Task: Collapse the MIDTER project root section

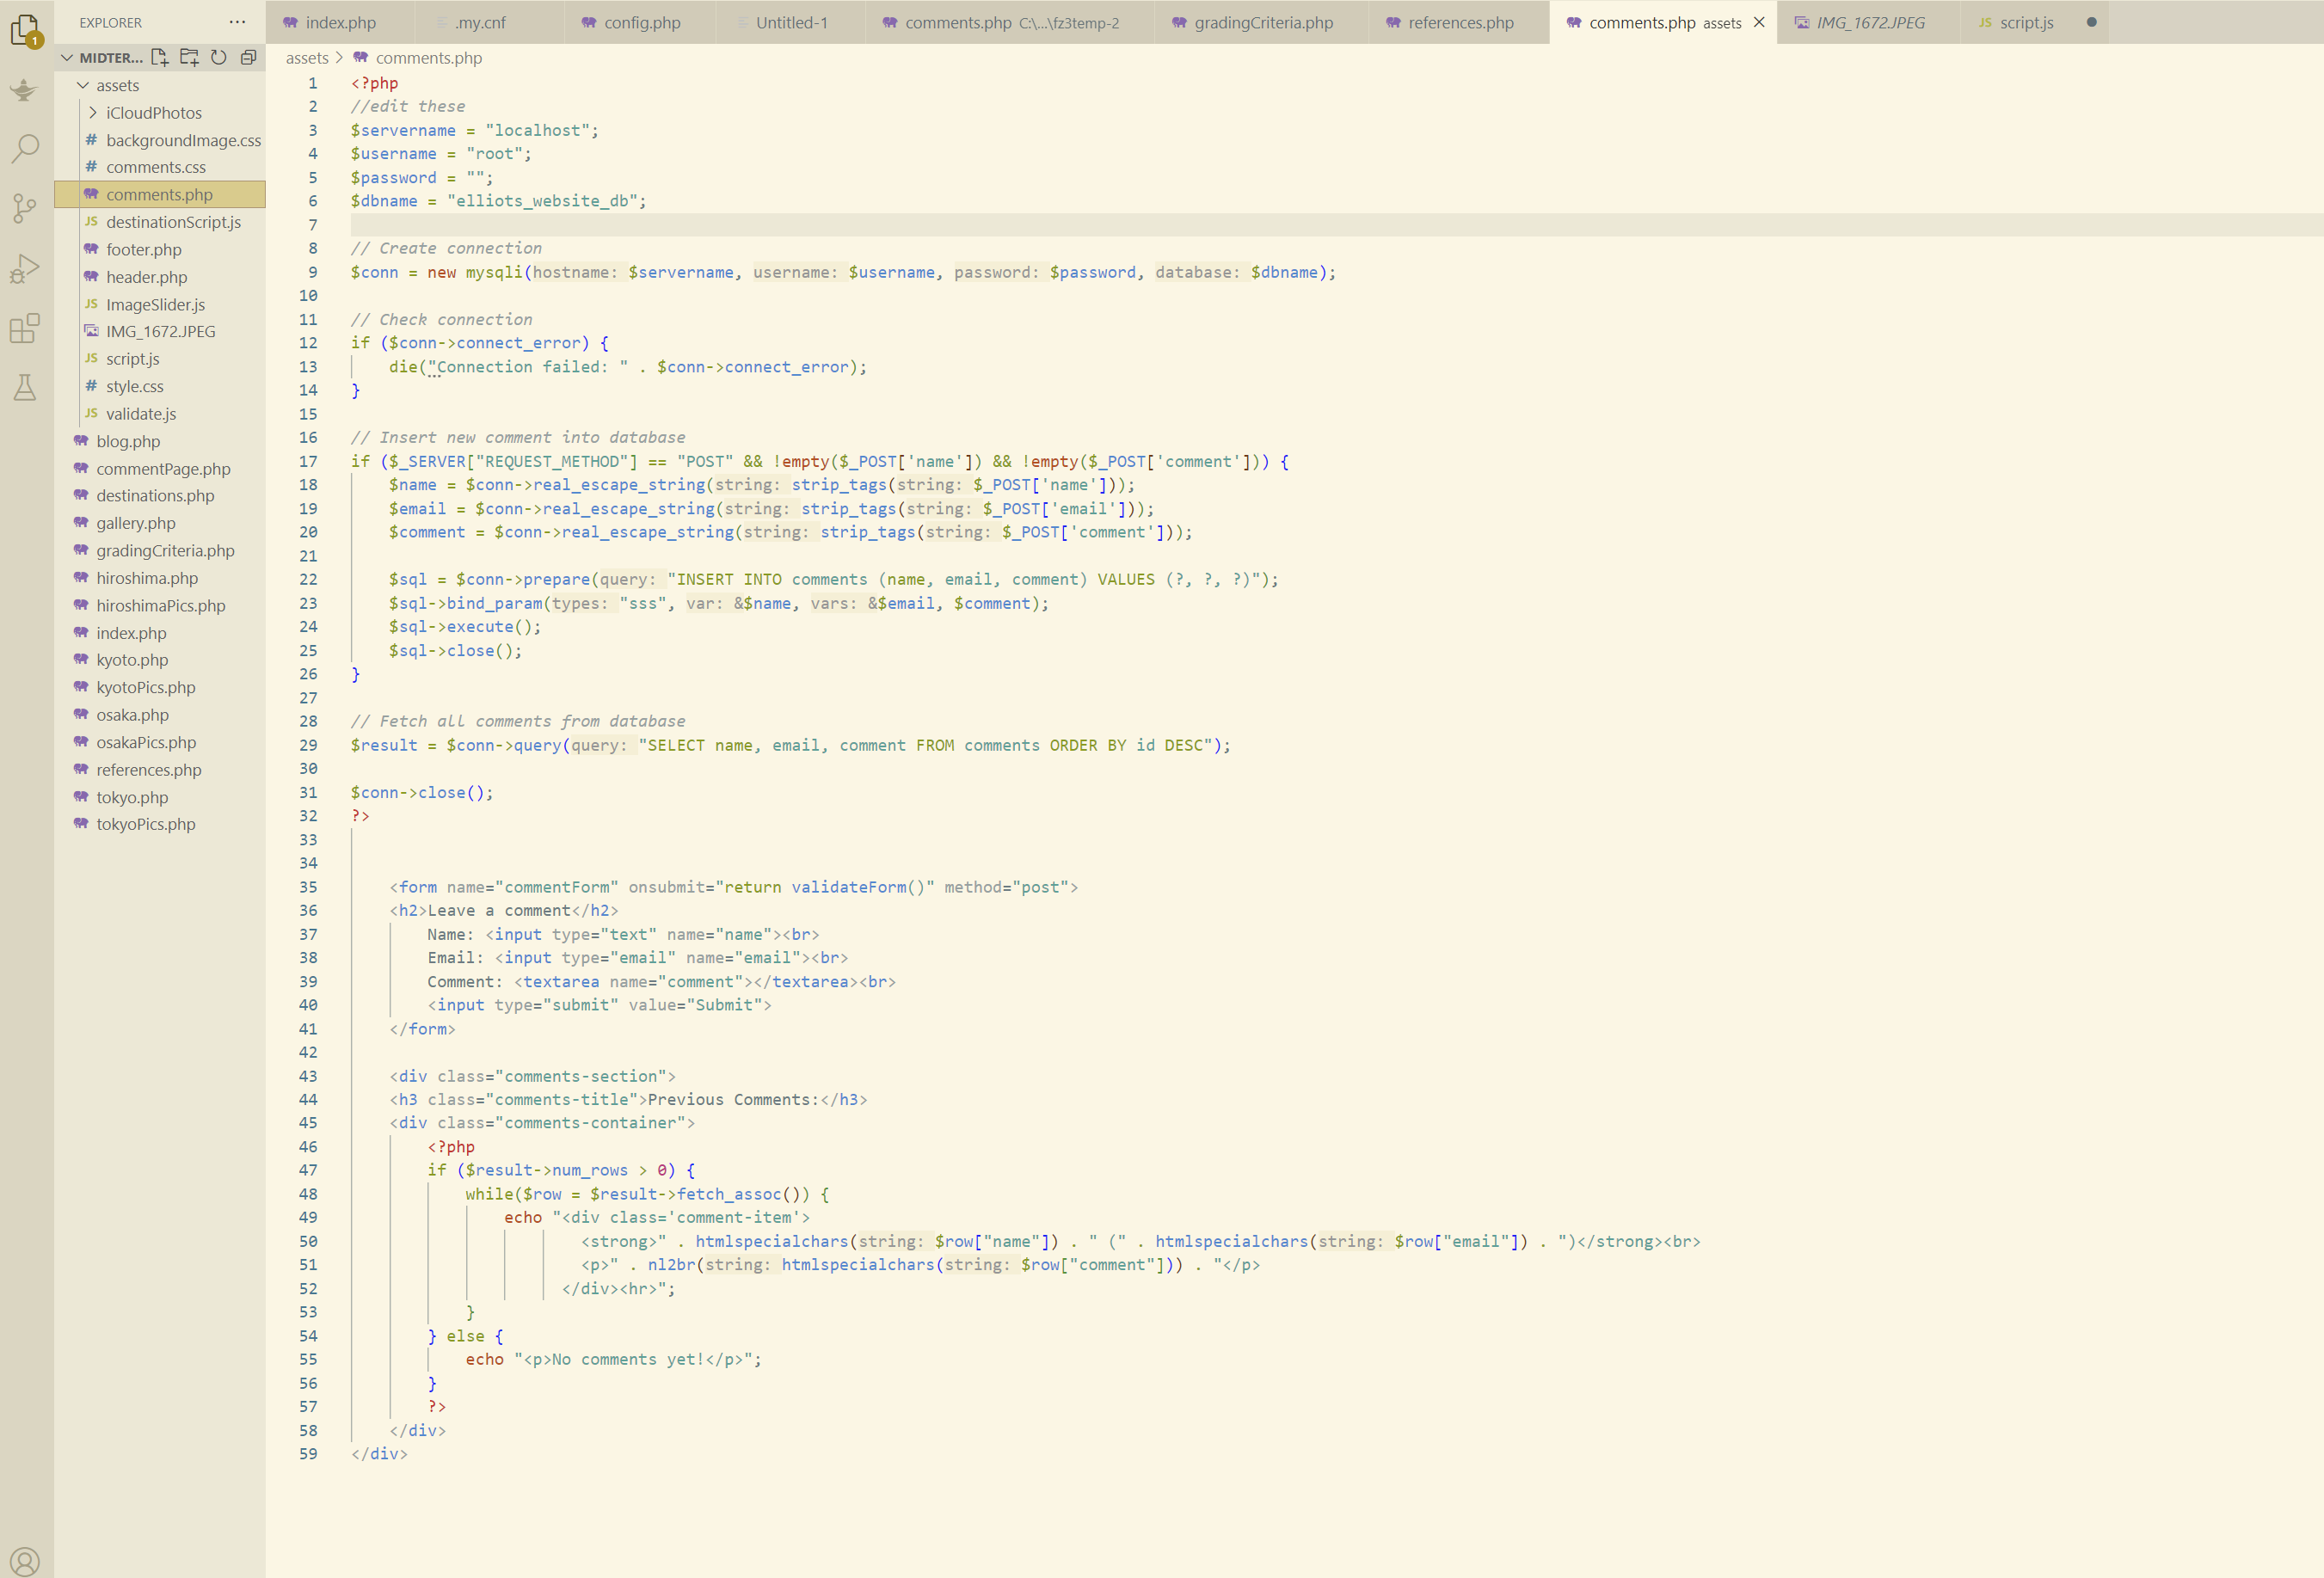Action: [x=67, y=58]
